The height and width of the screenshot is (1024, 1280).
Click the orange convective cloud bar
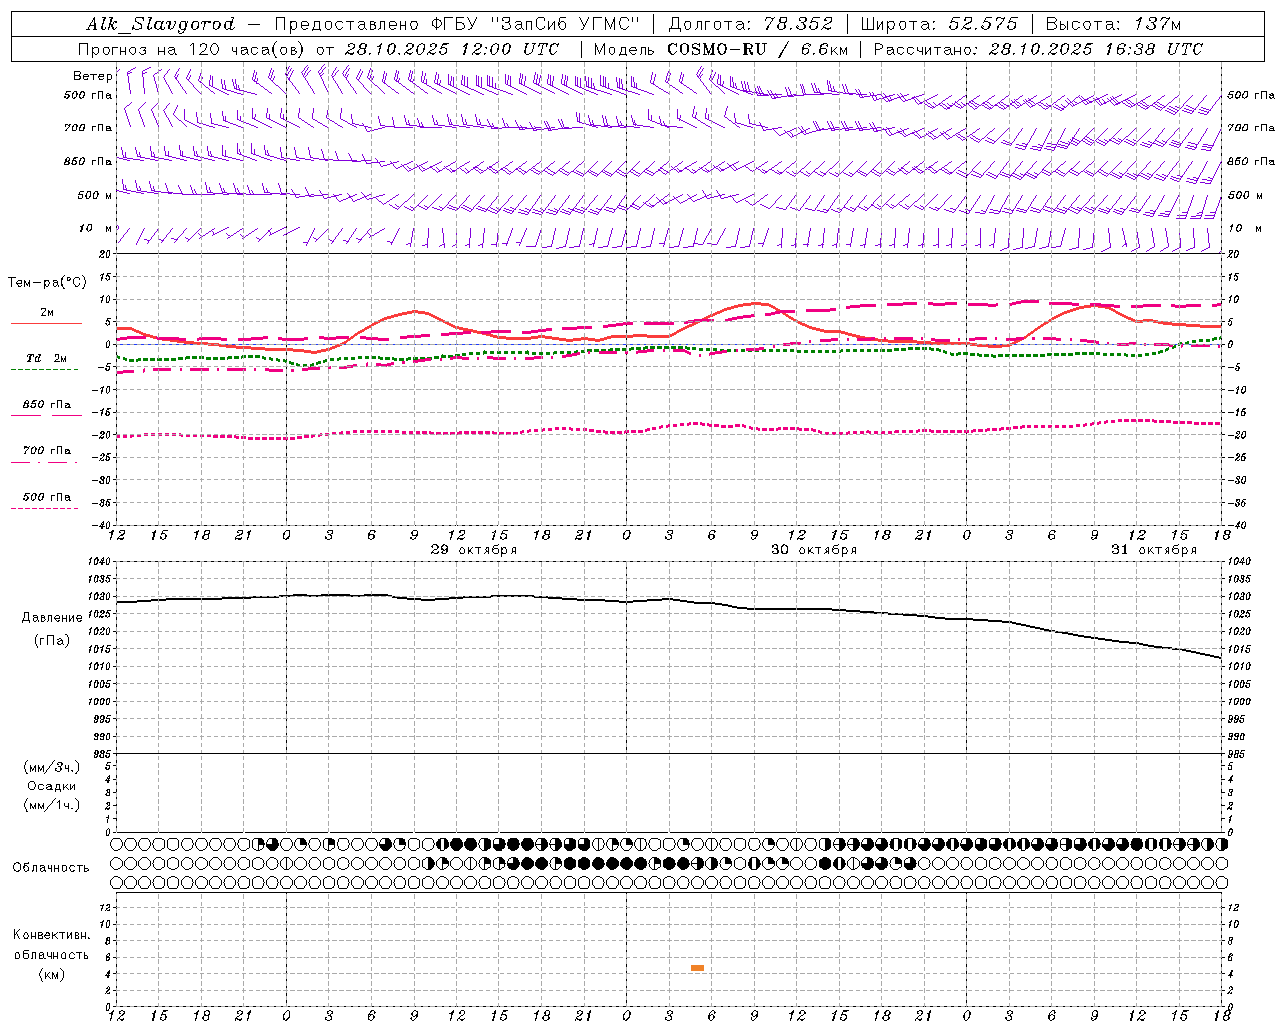697,968
